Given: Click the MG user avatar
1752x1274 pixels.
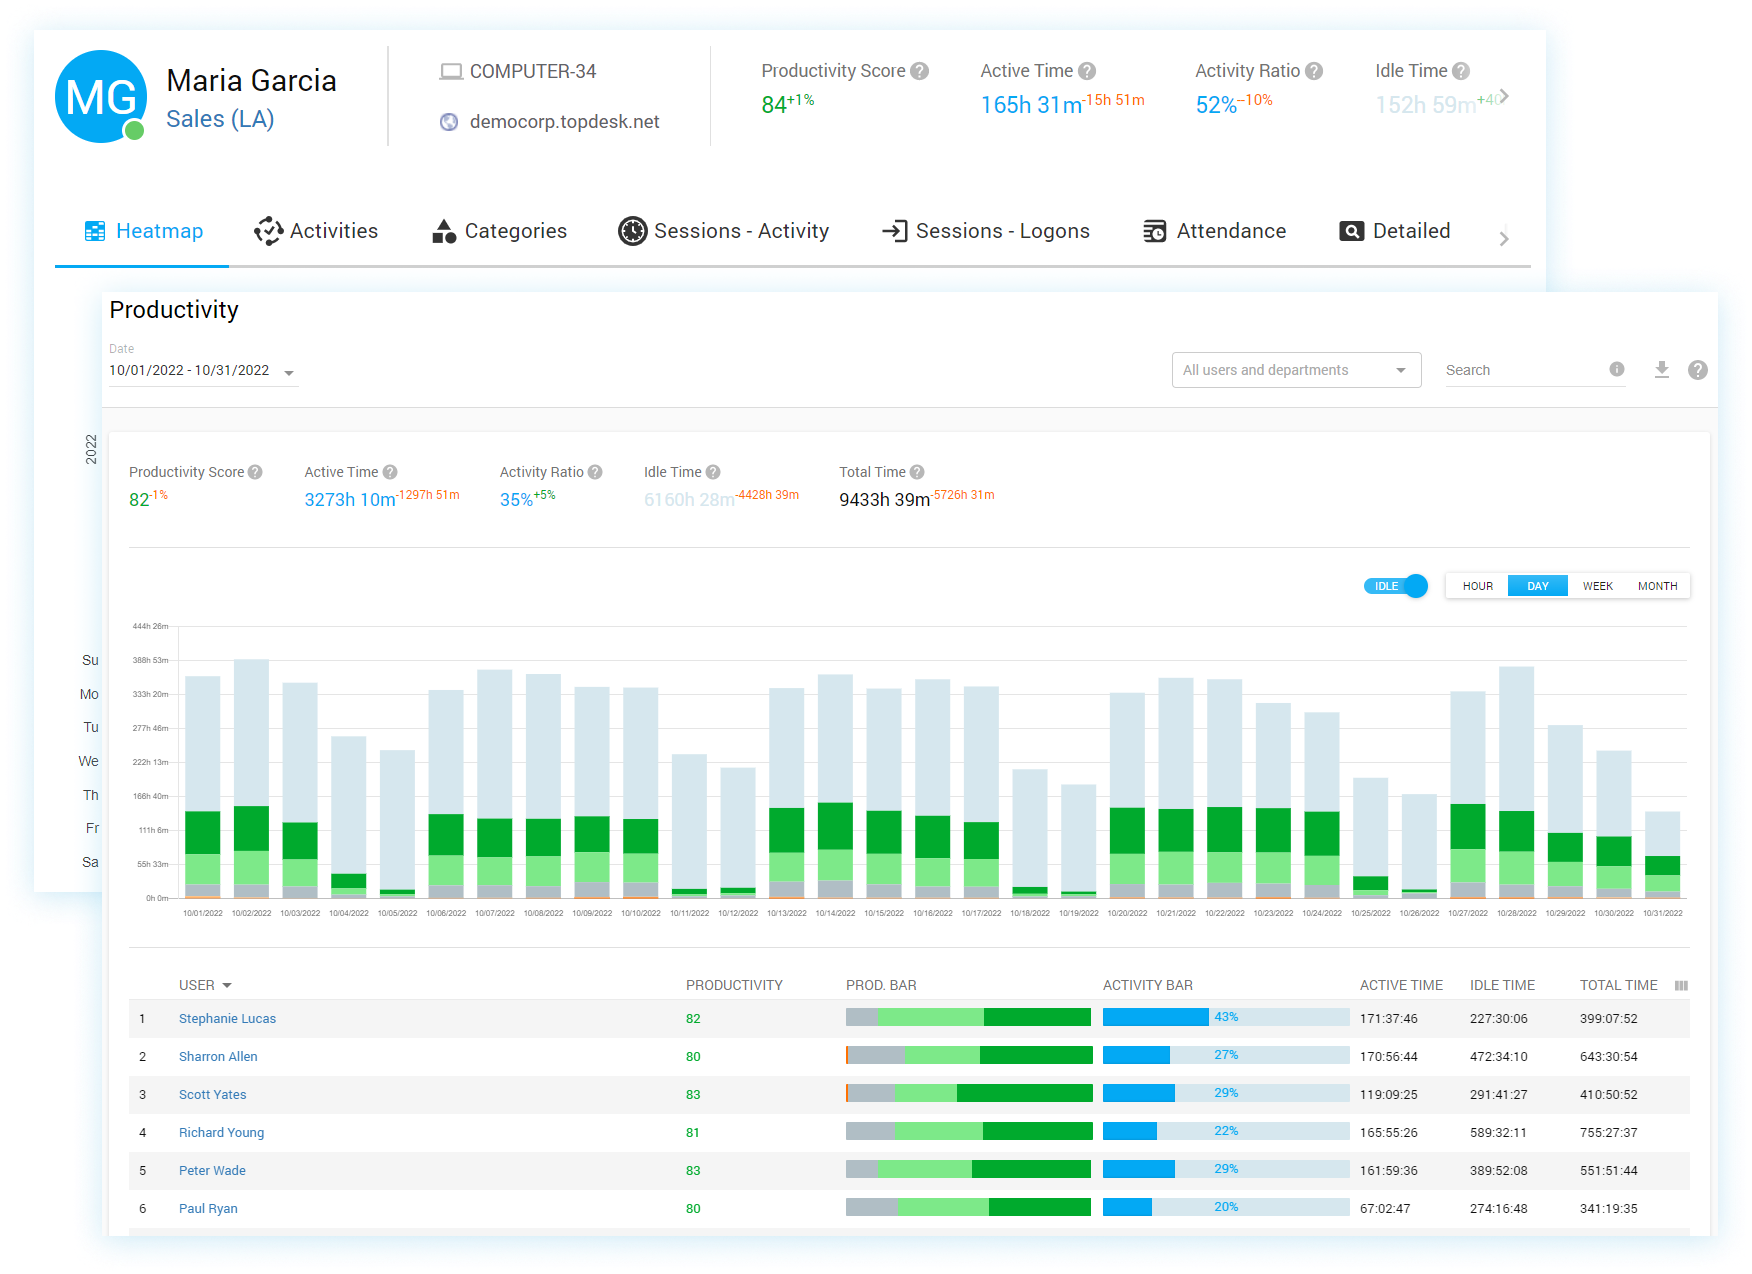Looking at the screenshot, I should click(x=101, y=97).
